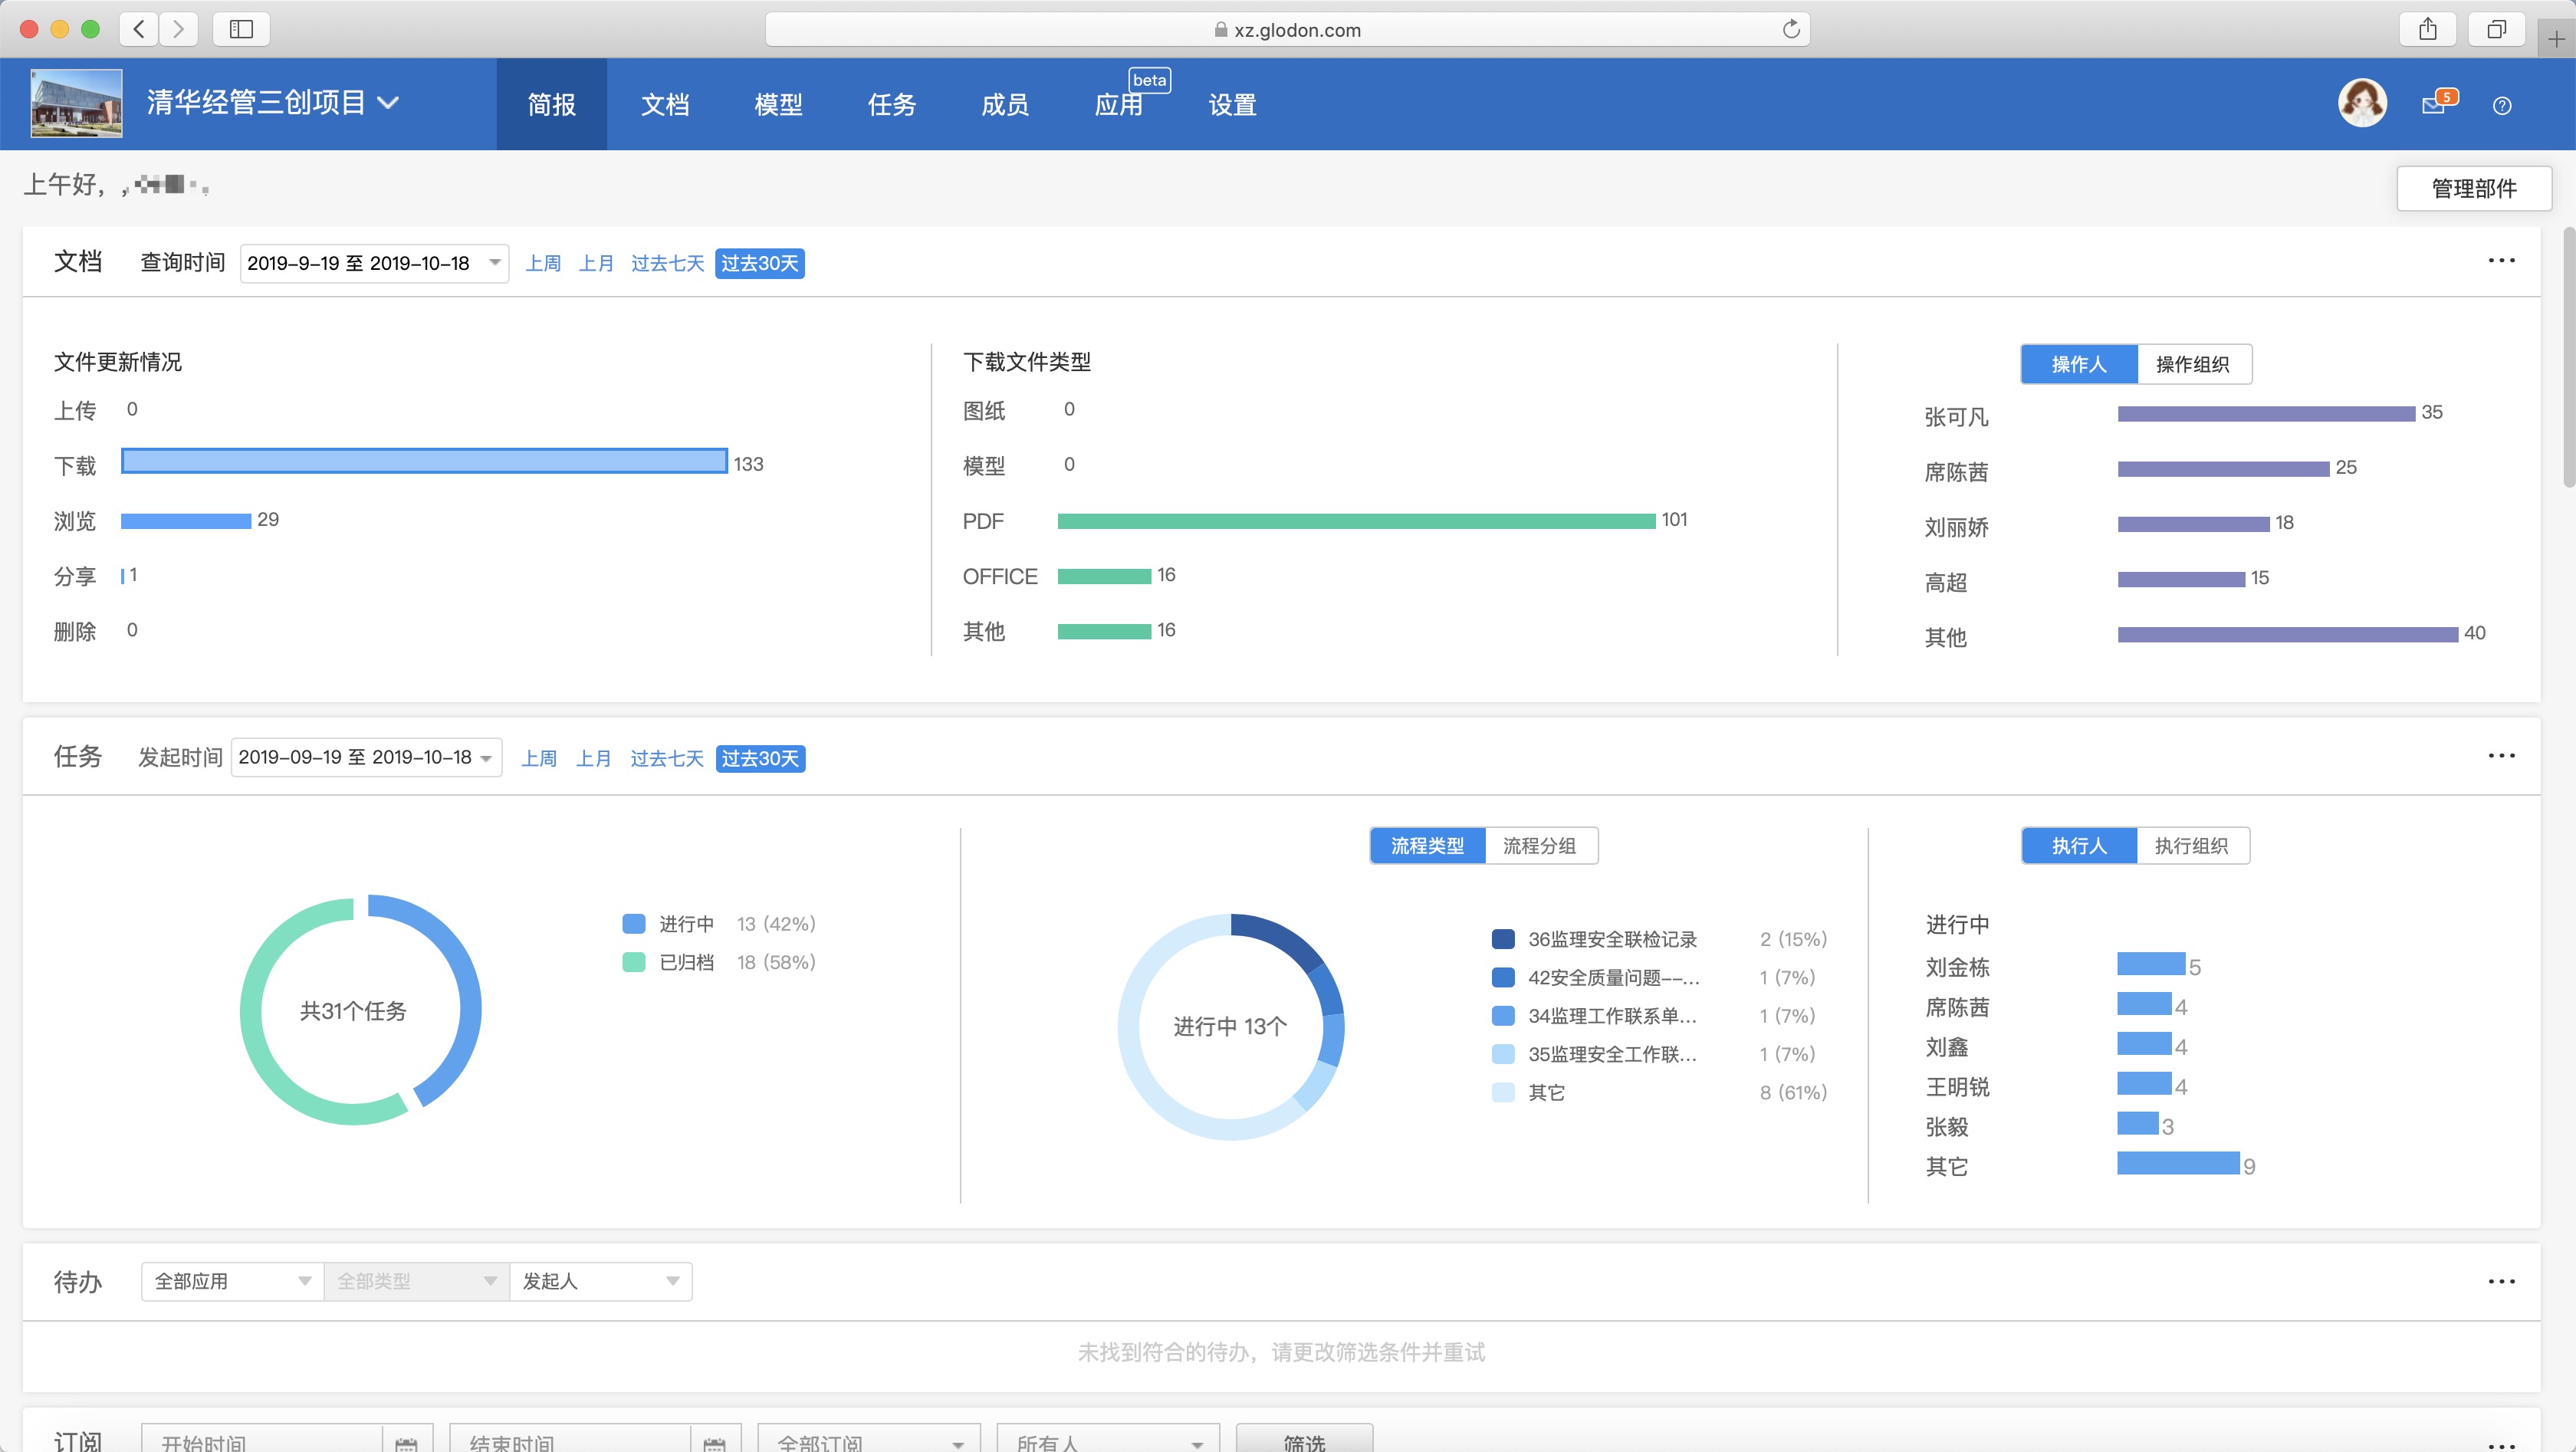Open the more options menu of the 文档 section
This screenshot has height=1452, width=2576.
2501,260
